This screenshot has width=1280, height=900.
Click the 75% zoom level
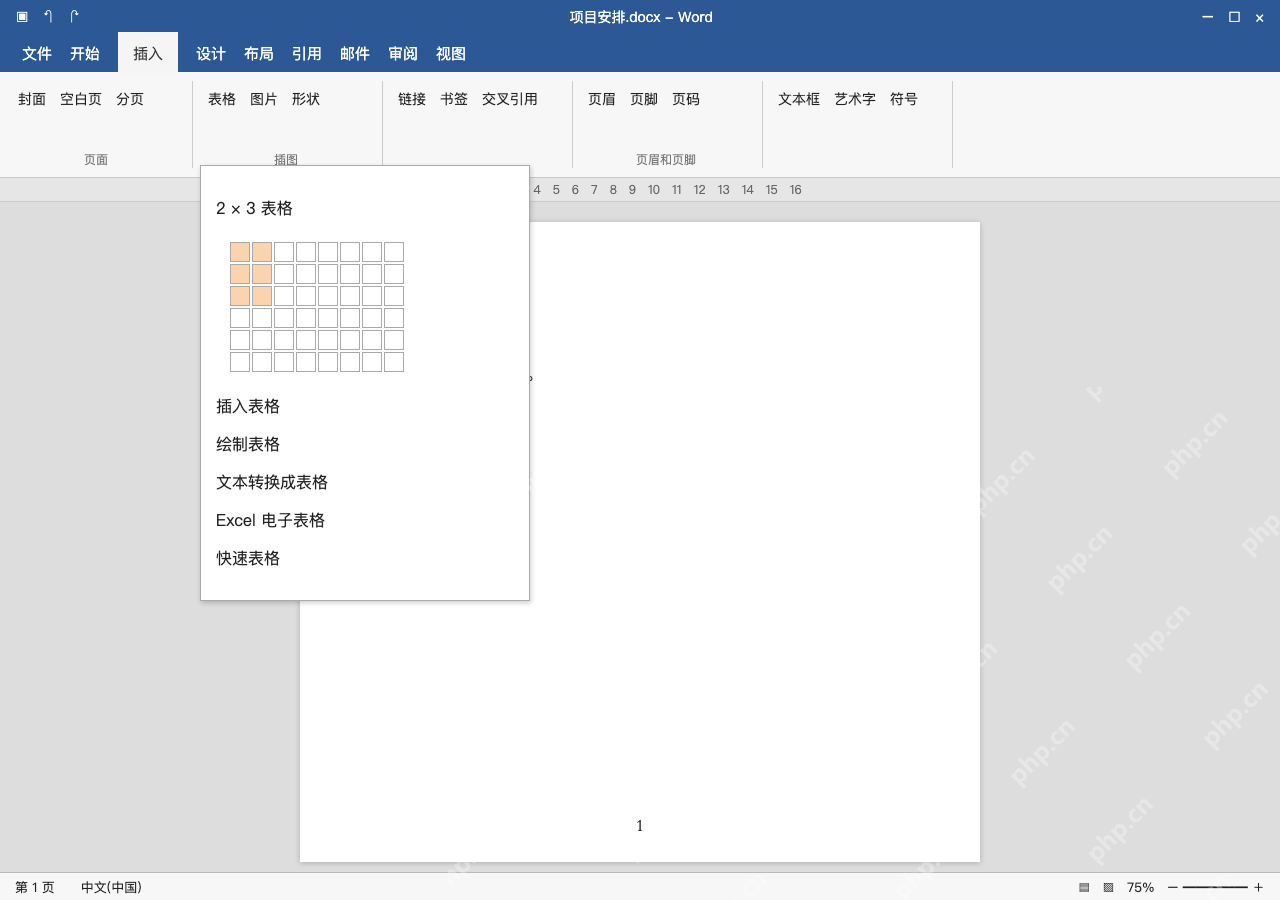(1140, 887)
